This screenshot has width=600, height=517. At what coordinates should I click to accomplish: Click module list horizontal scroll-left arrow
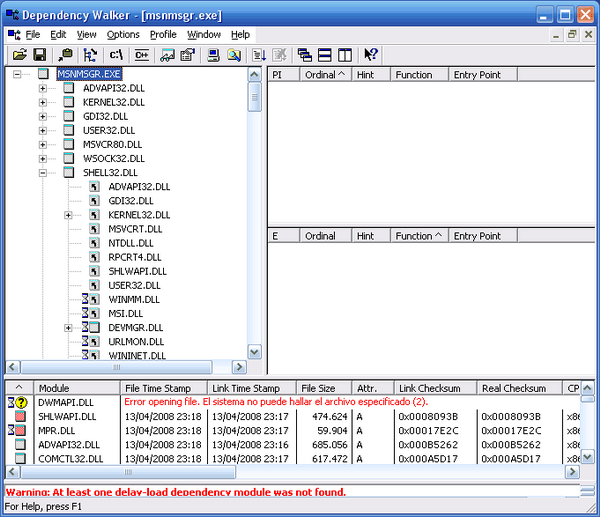(x=12, y=471)
